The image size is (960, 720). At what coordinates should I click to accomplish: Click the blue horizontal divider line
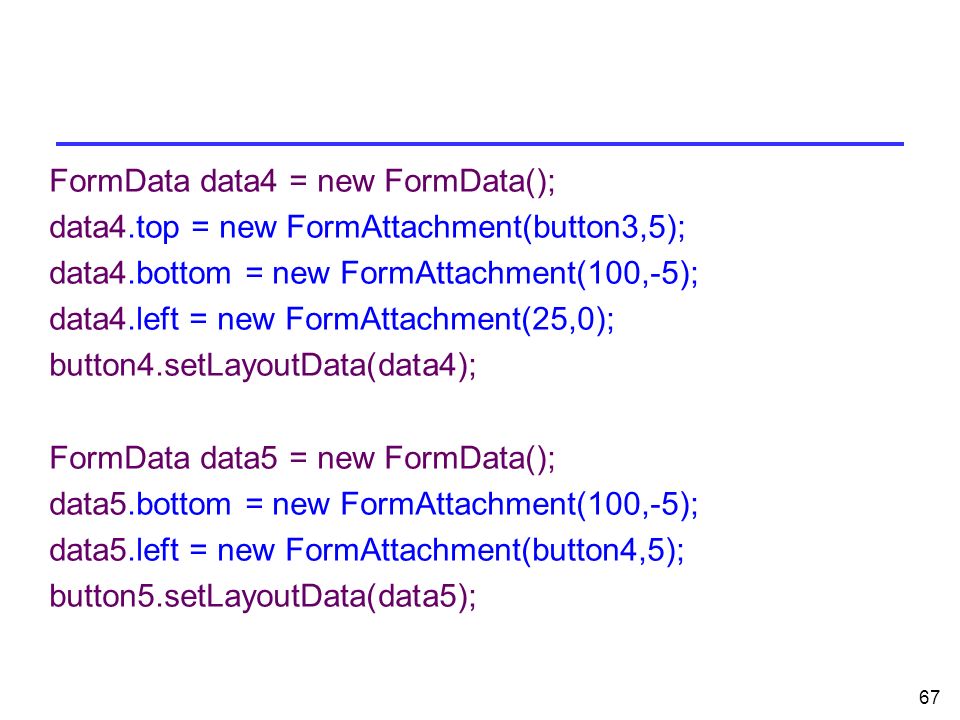coord(480,144)
